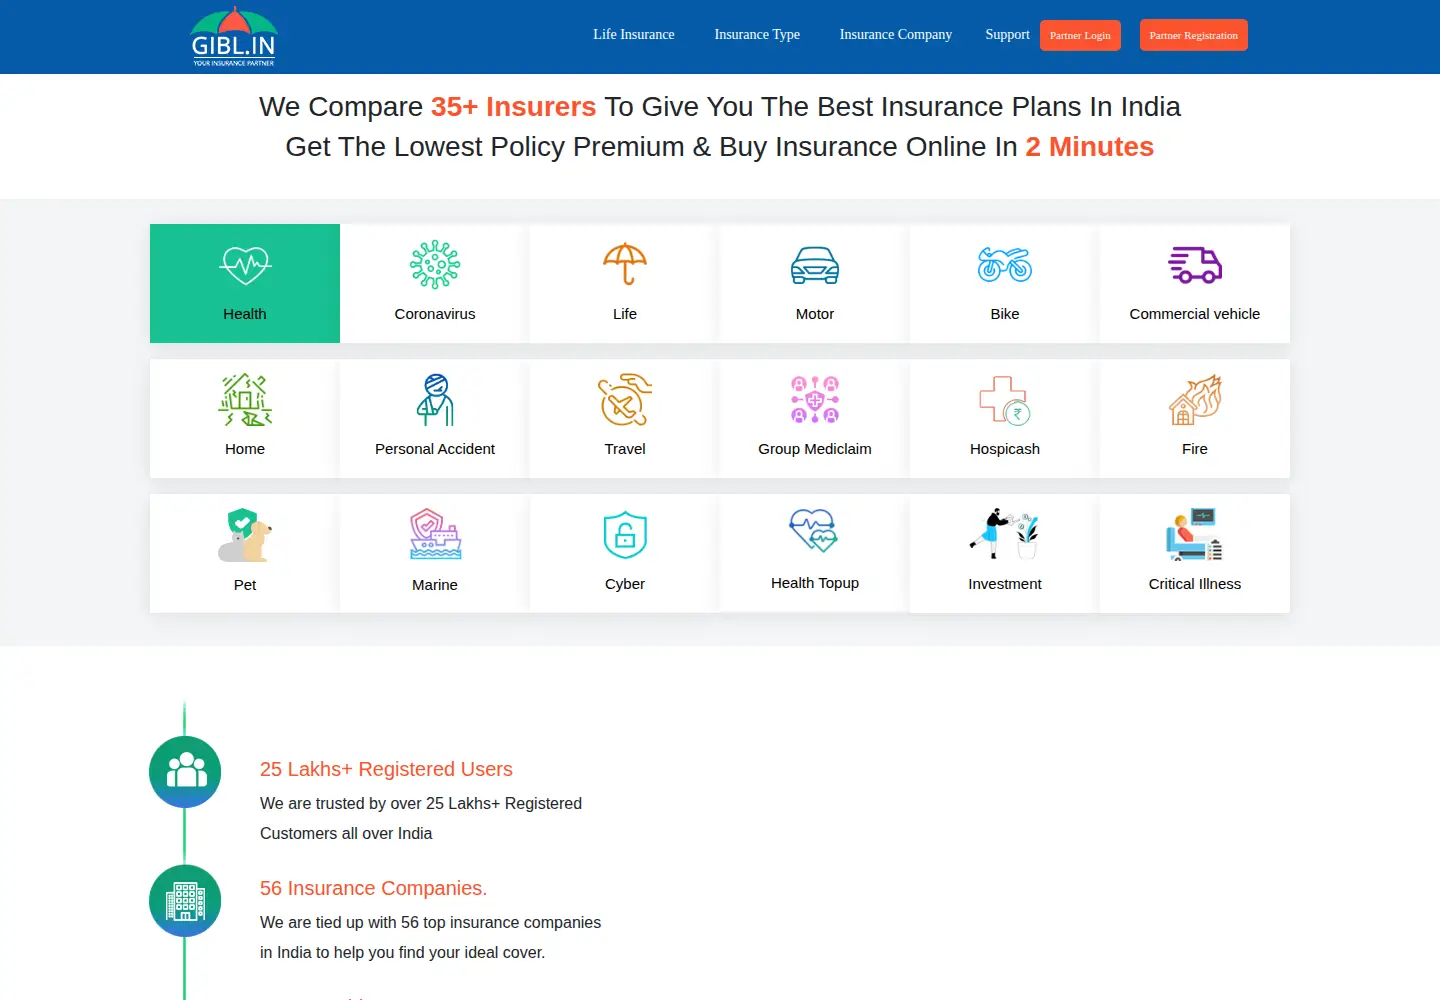Choose the Coronavirus virus icon
The image size is (1440, 1000).
(x=435, y=265)
